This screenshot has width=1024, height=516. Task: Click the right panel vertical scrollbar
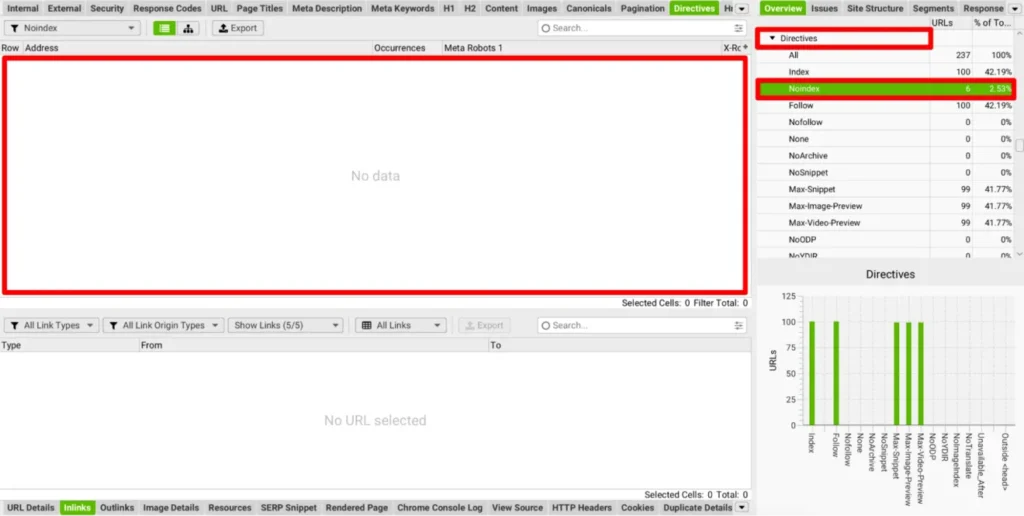[x=1019, y=145]
